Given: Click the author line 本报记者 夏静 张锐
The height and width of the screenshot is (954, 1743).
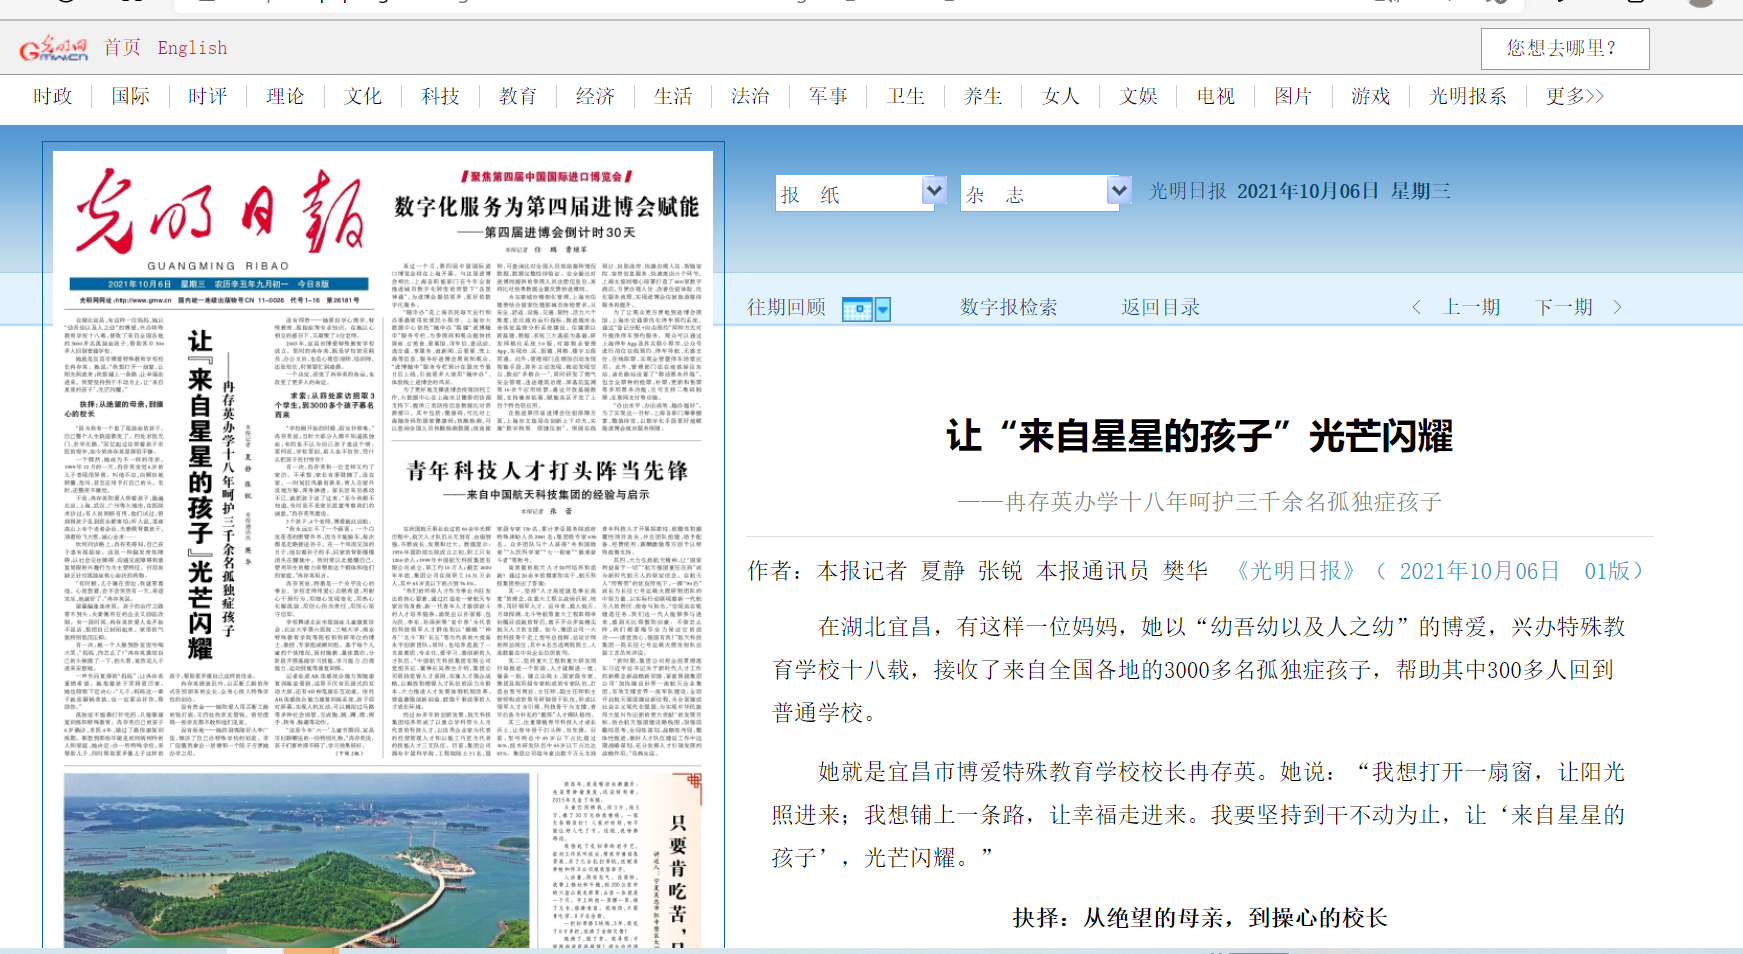Looking at the screenshot, I should point(919,571).
